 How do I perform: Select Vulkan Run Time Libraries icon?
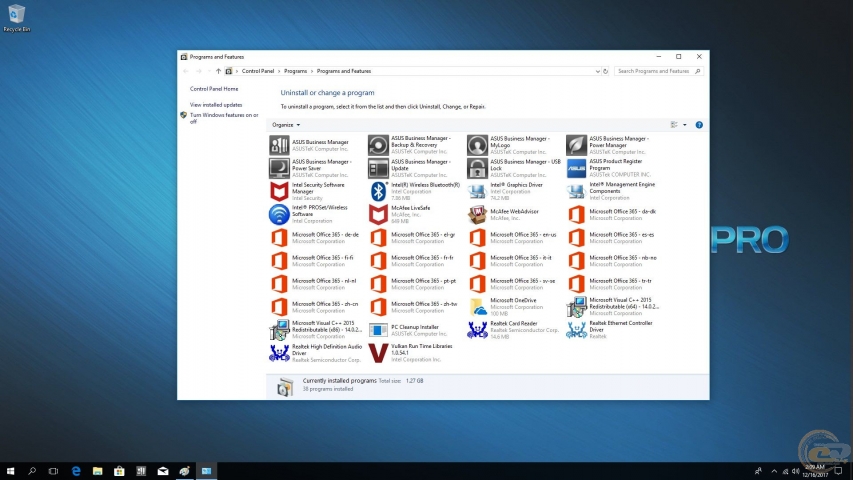pos(378,353)
